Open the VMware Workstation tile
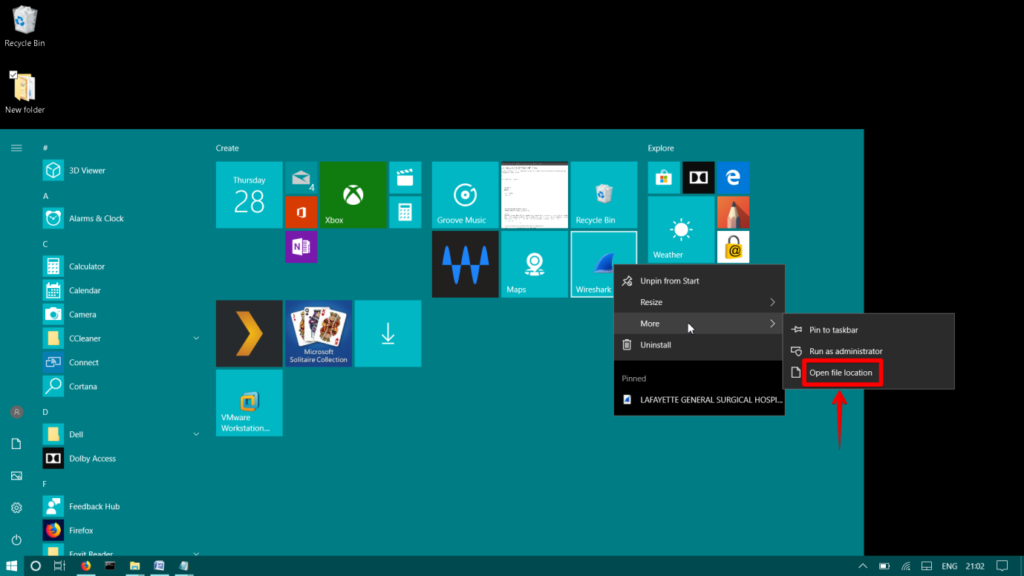This screenshot has width=1024, height=576. [x=249, y=402]
